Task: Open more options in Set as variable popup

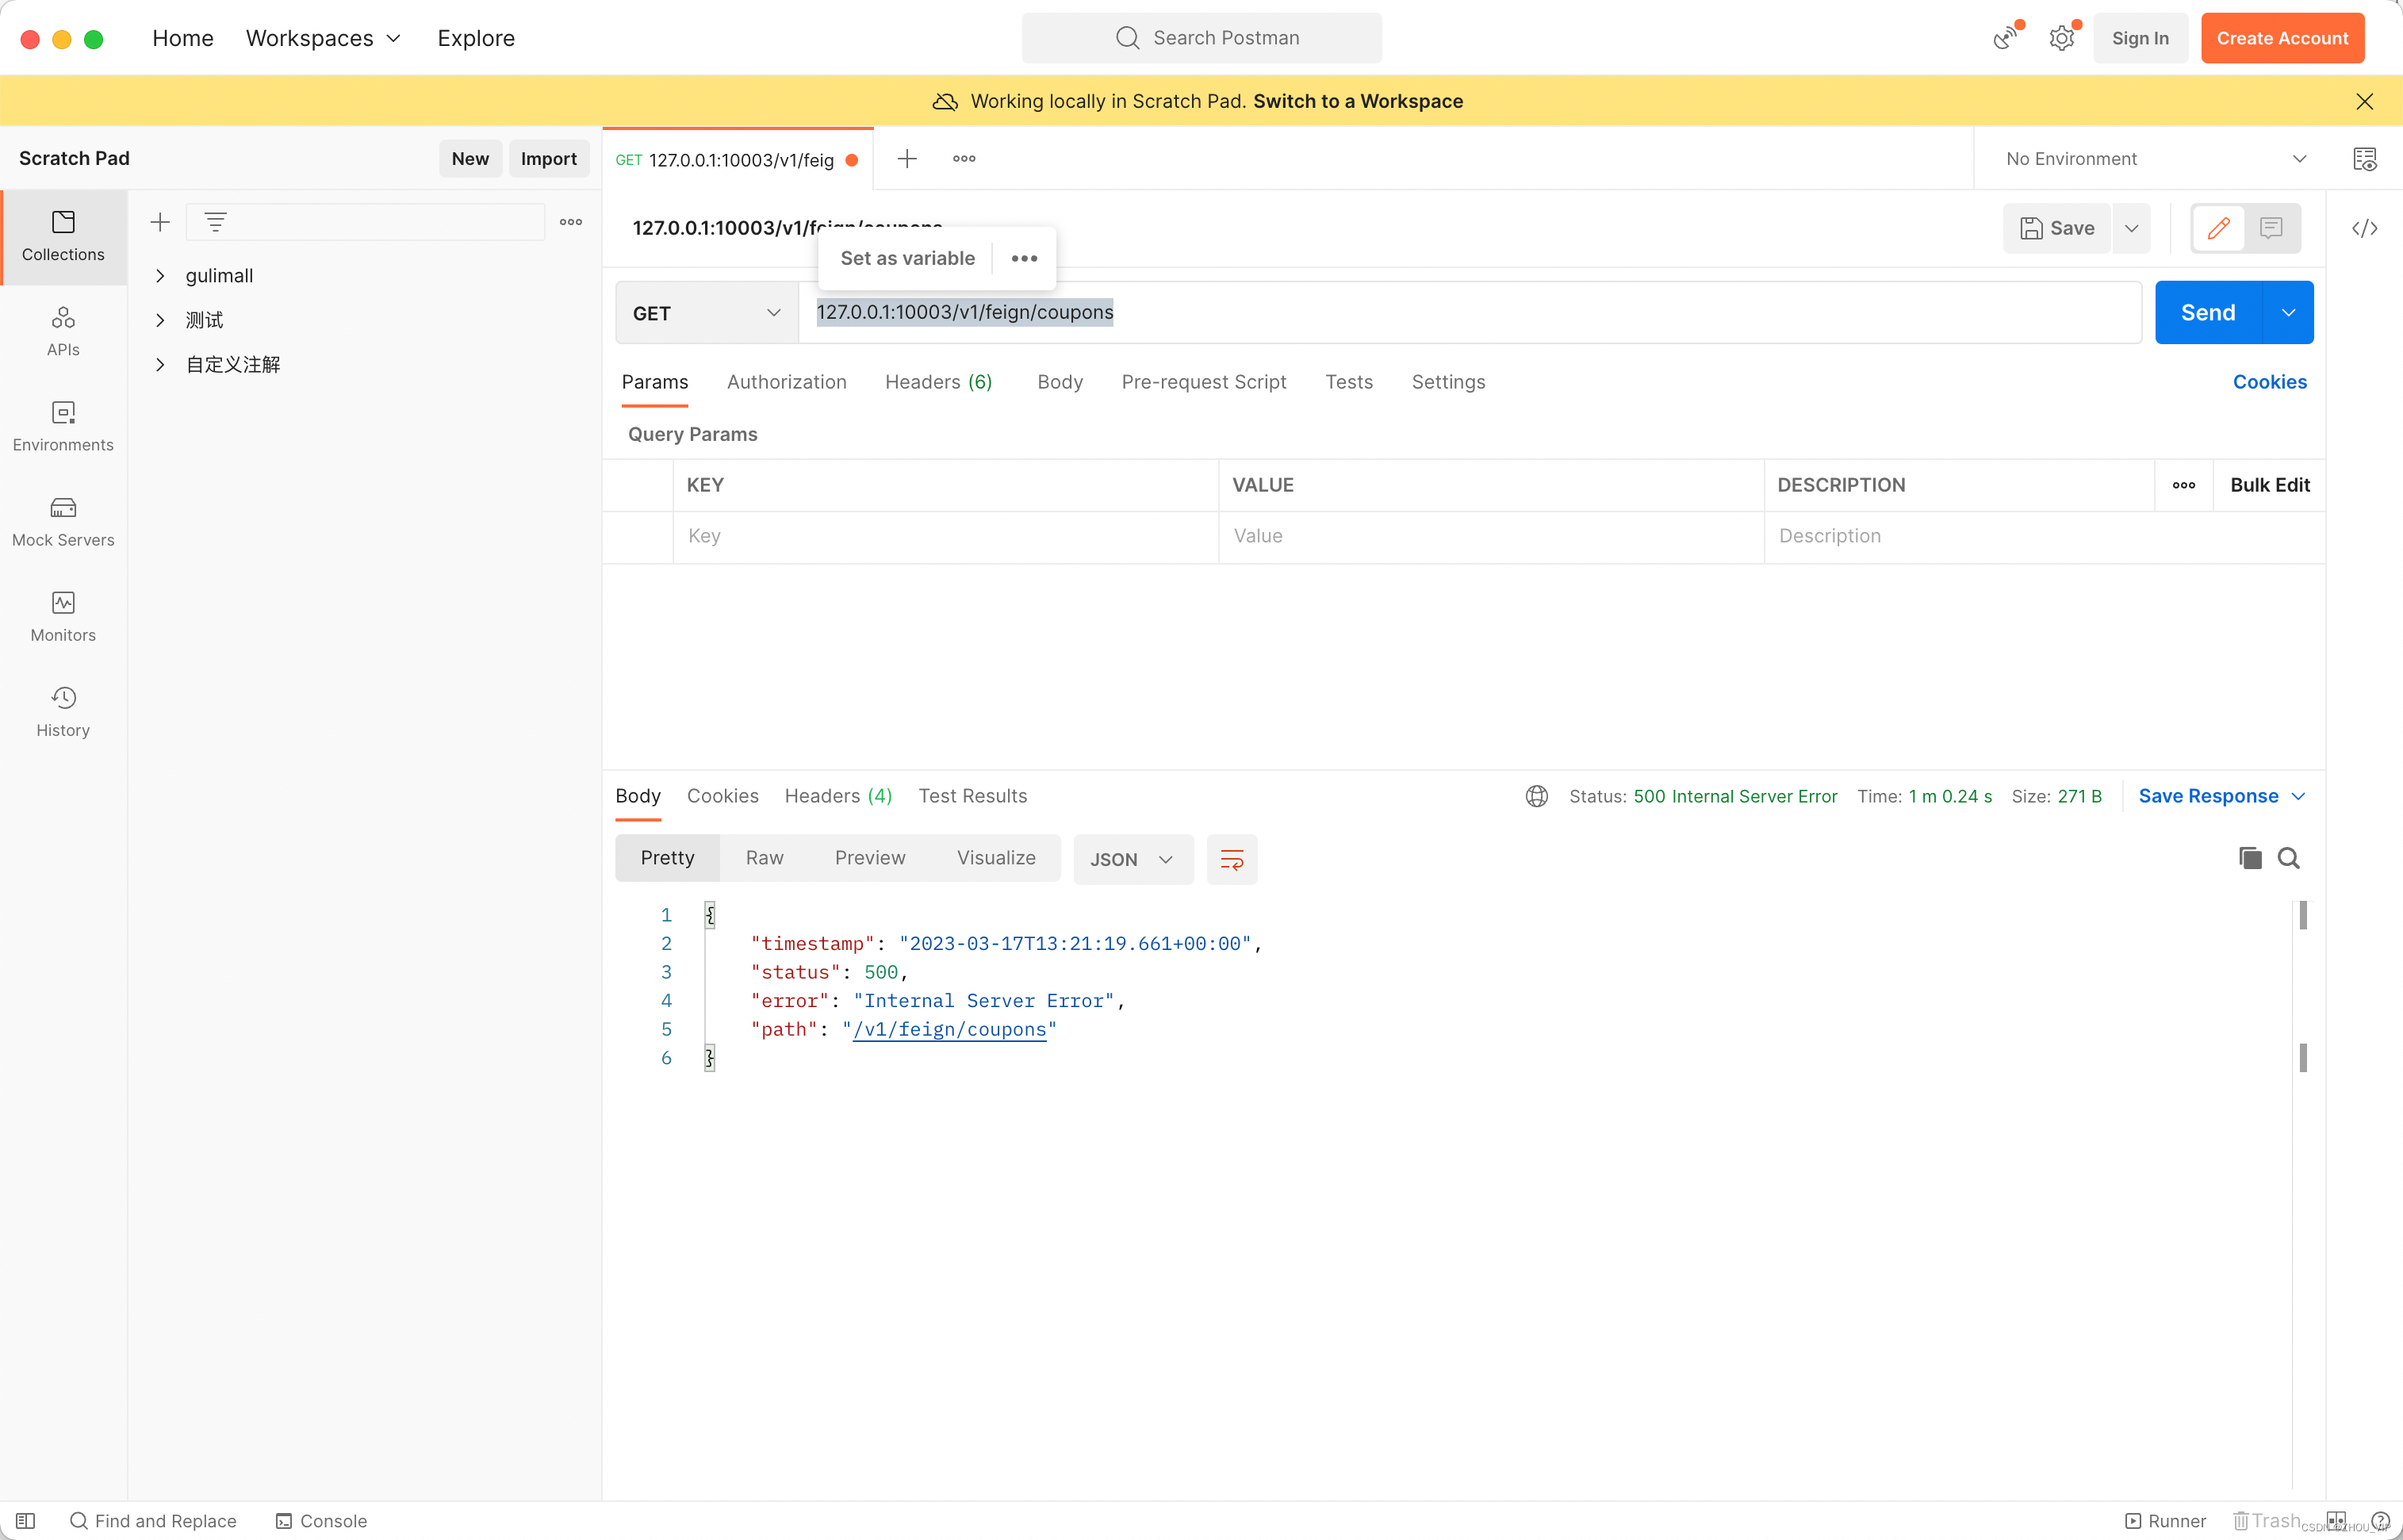Action: point(1024,258)
